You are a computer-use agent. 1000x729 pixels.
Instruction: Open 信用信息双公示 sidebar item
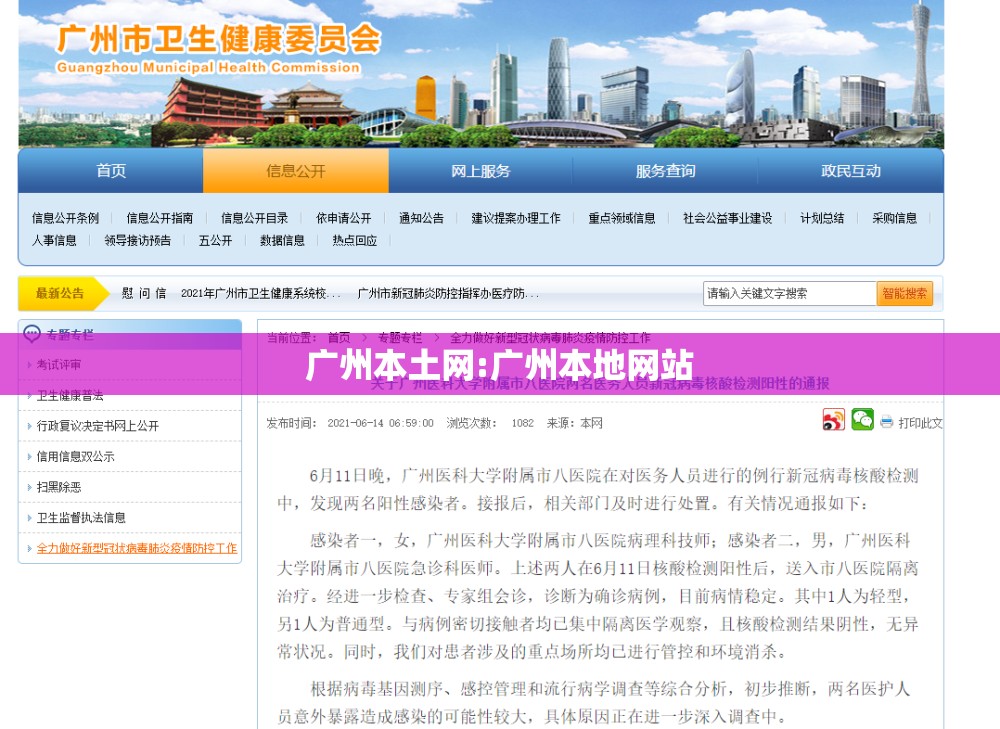tap(75, 457)
